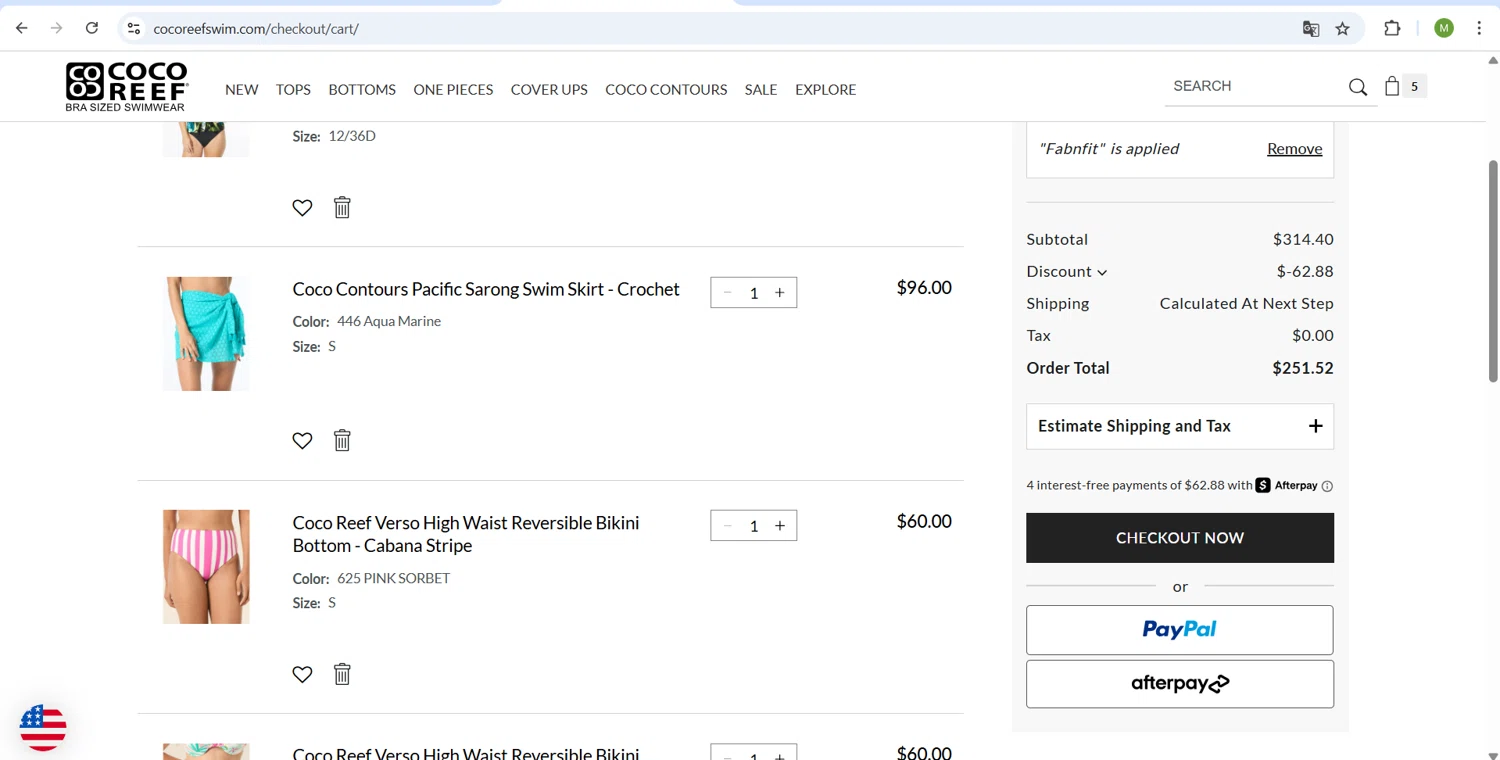This screenshot has height=760, width=1500.
Task: Increase quantity of Cabana Stripe bikini bottom
Action: [780, 526]
